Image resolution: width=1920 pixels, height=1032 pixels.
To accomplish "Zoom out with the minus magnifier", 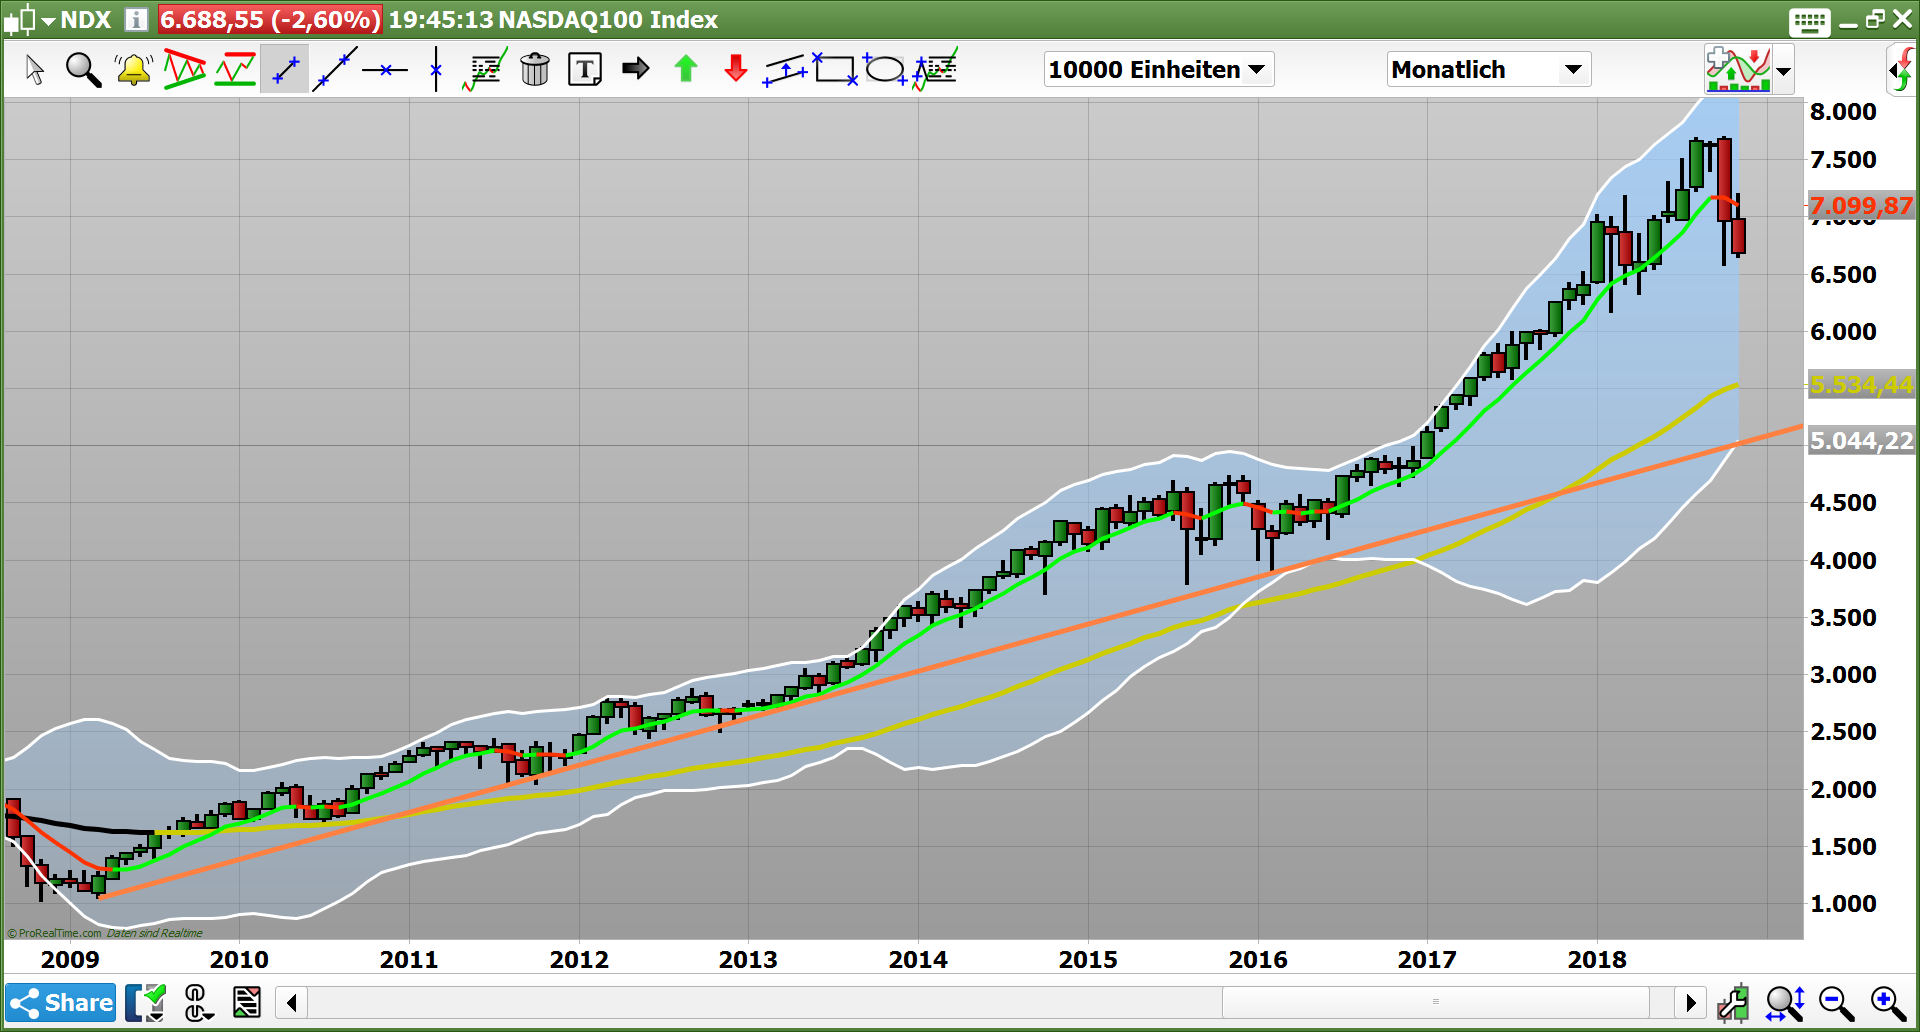I will pyautogui.click(x=1836, y=1003).
